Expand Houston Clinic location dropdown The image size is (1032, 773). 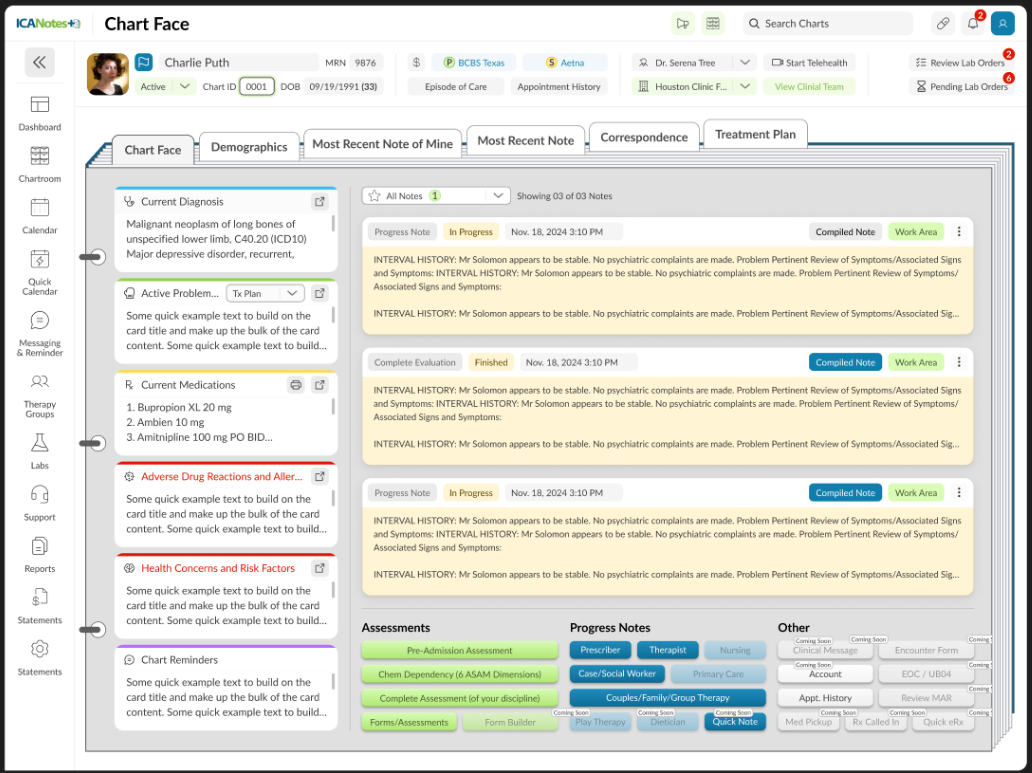click(744, 86)
